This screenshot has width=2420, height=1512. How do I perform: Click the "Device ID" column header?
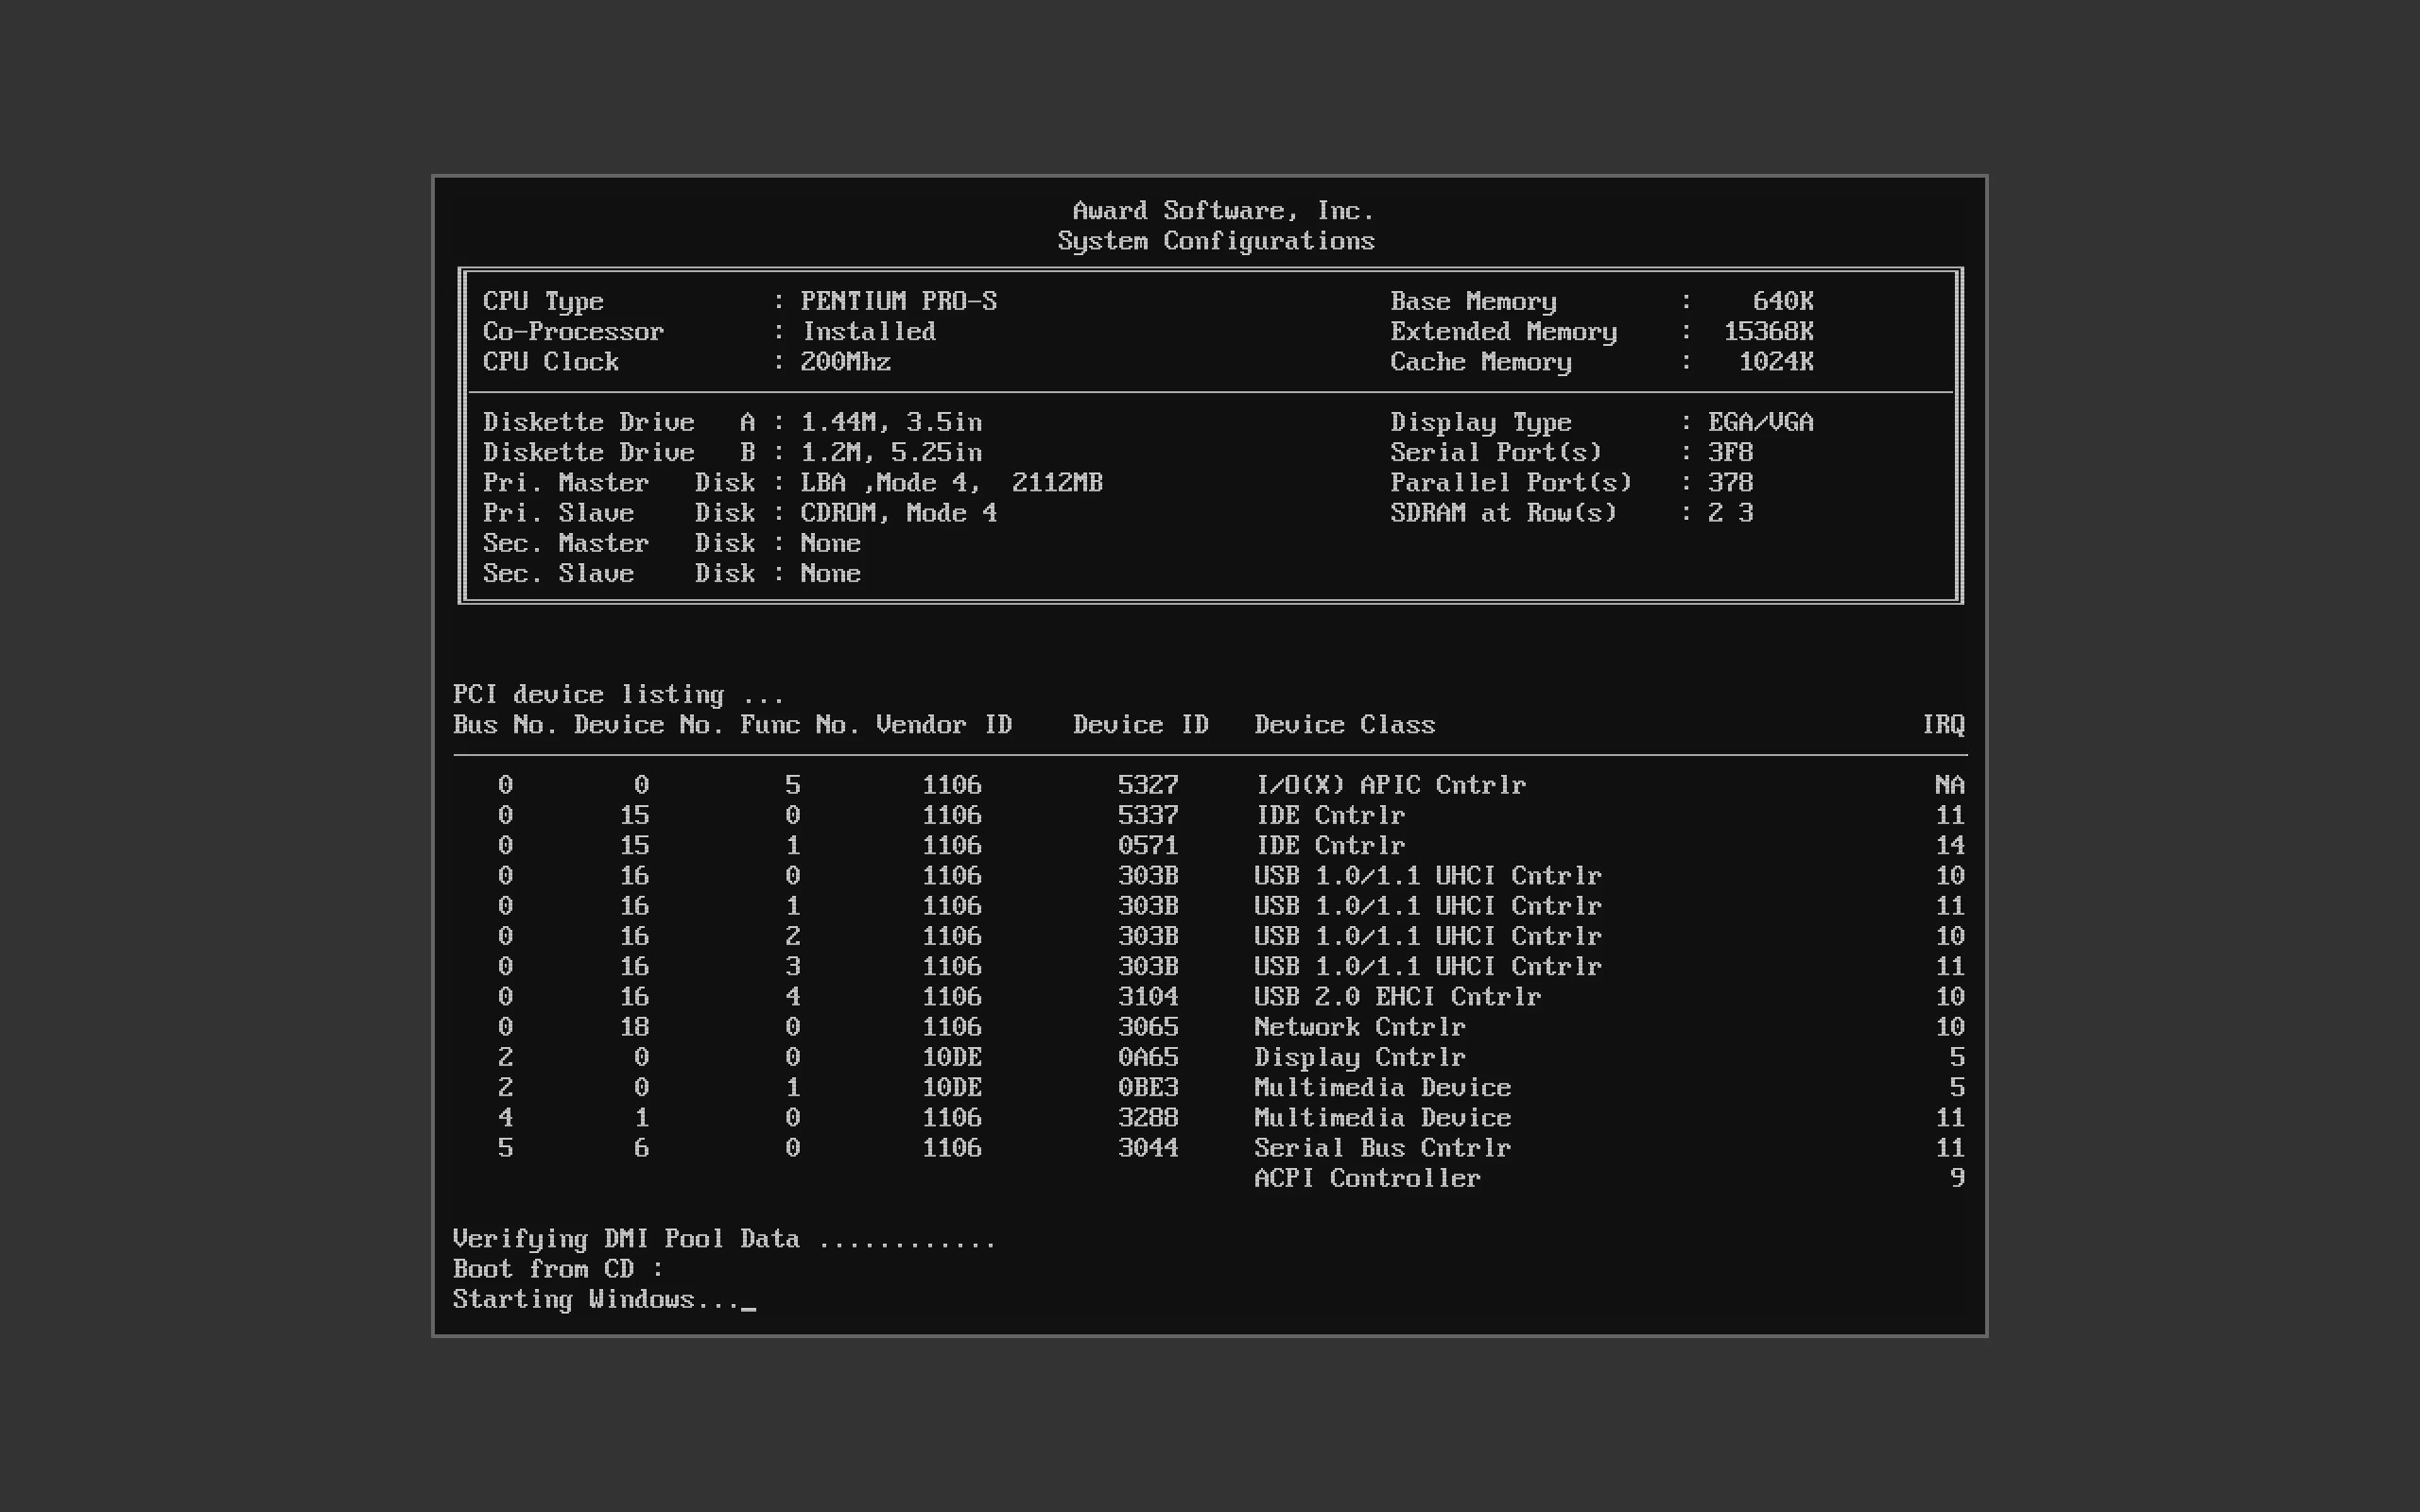(x=1141, y=725)
